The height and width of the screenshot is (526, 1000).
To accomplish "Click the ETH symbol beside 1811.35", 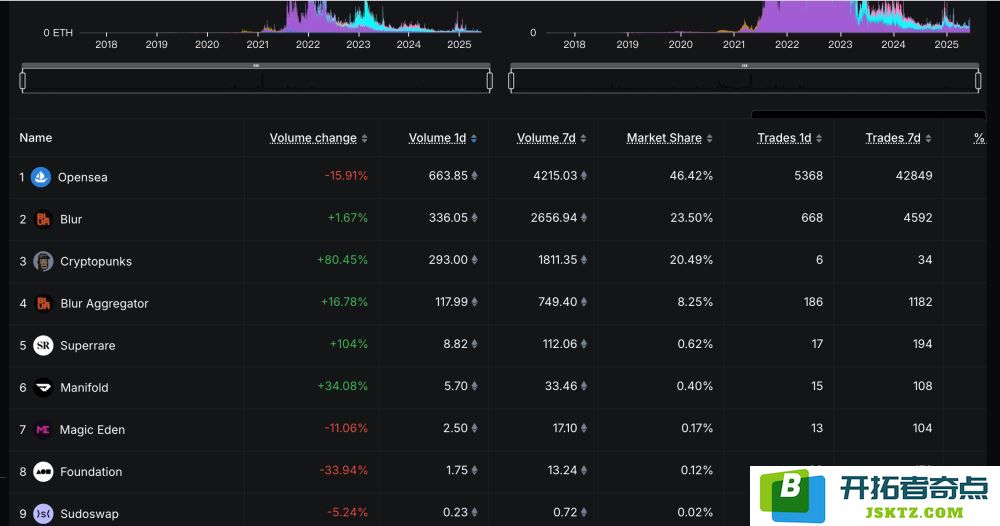I will [584, 259].
